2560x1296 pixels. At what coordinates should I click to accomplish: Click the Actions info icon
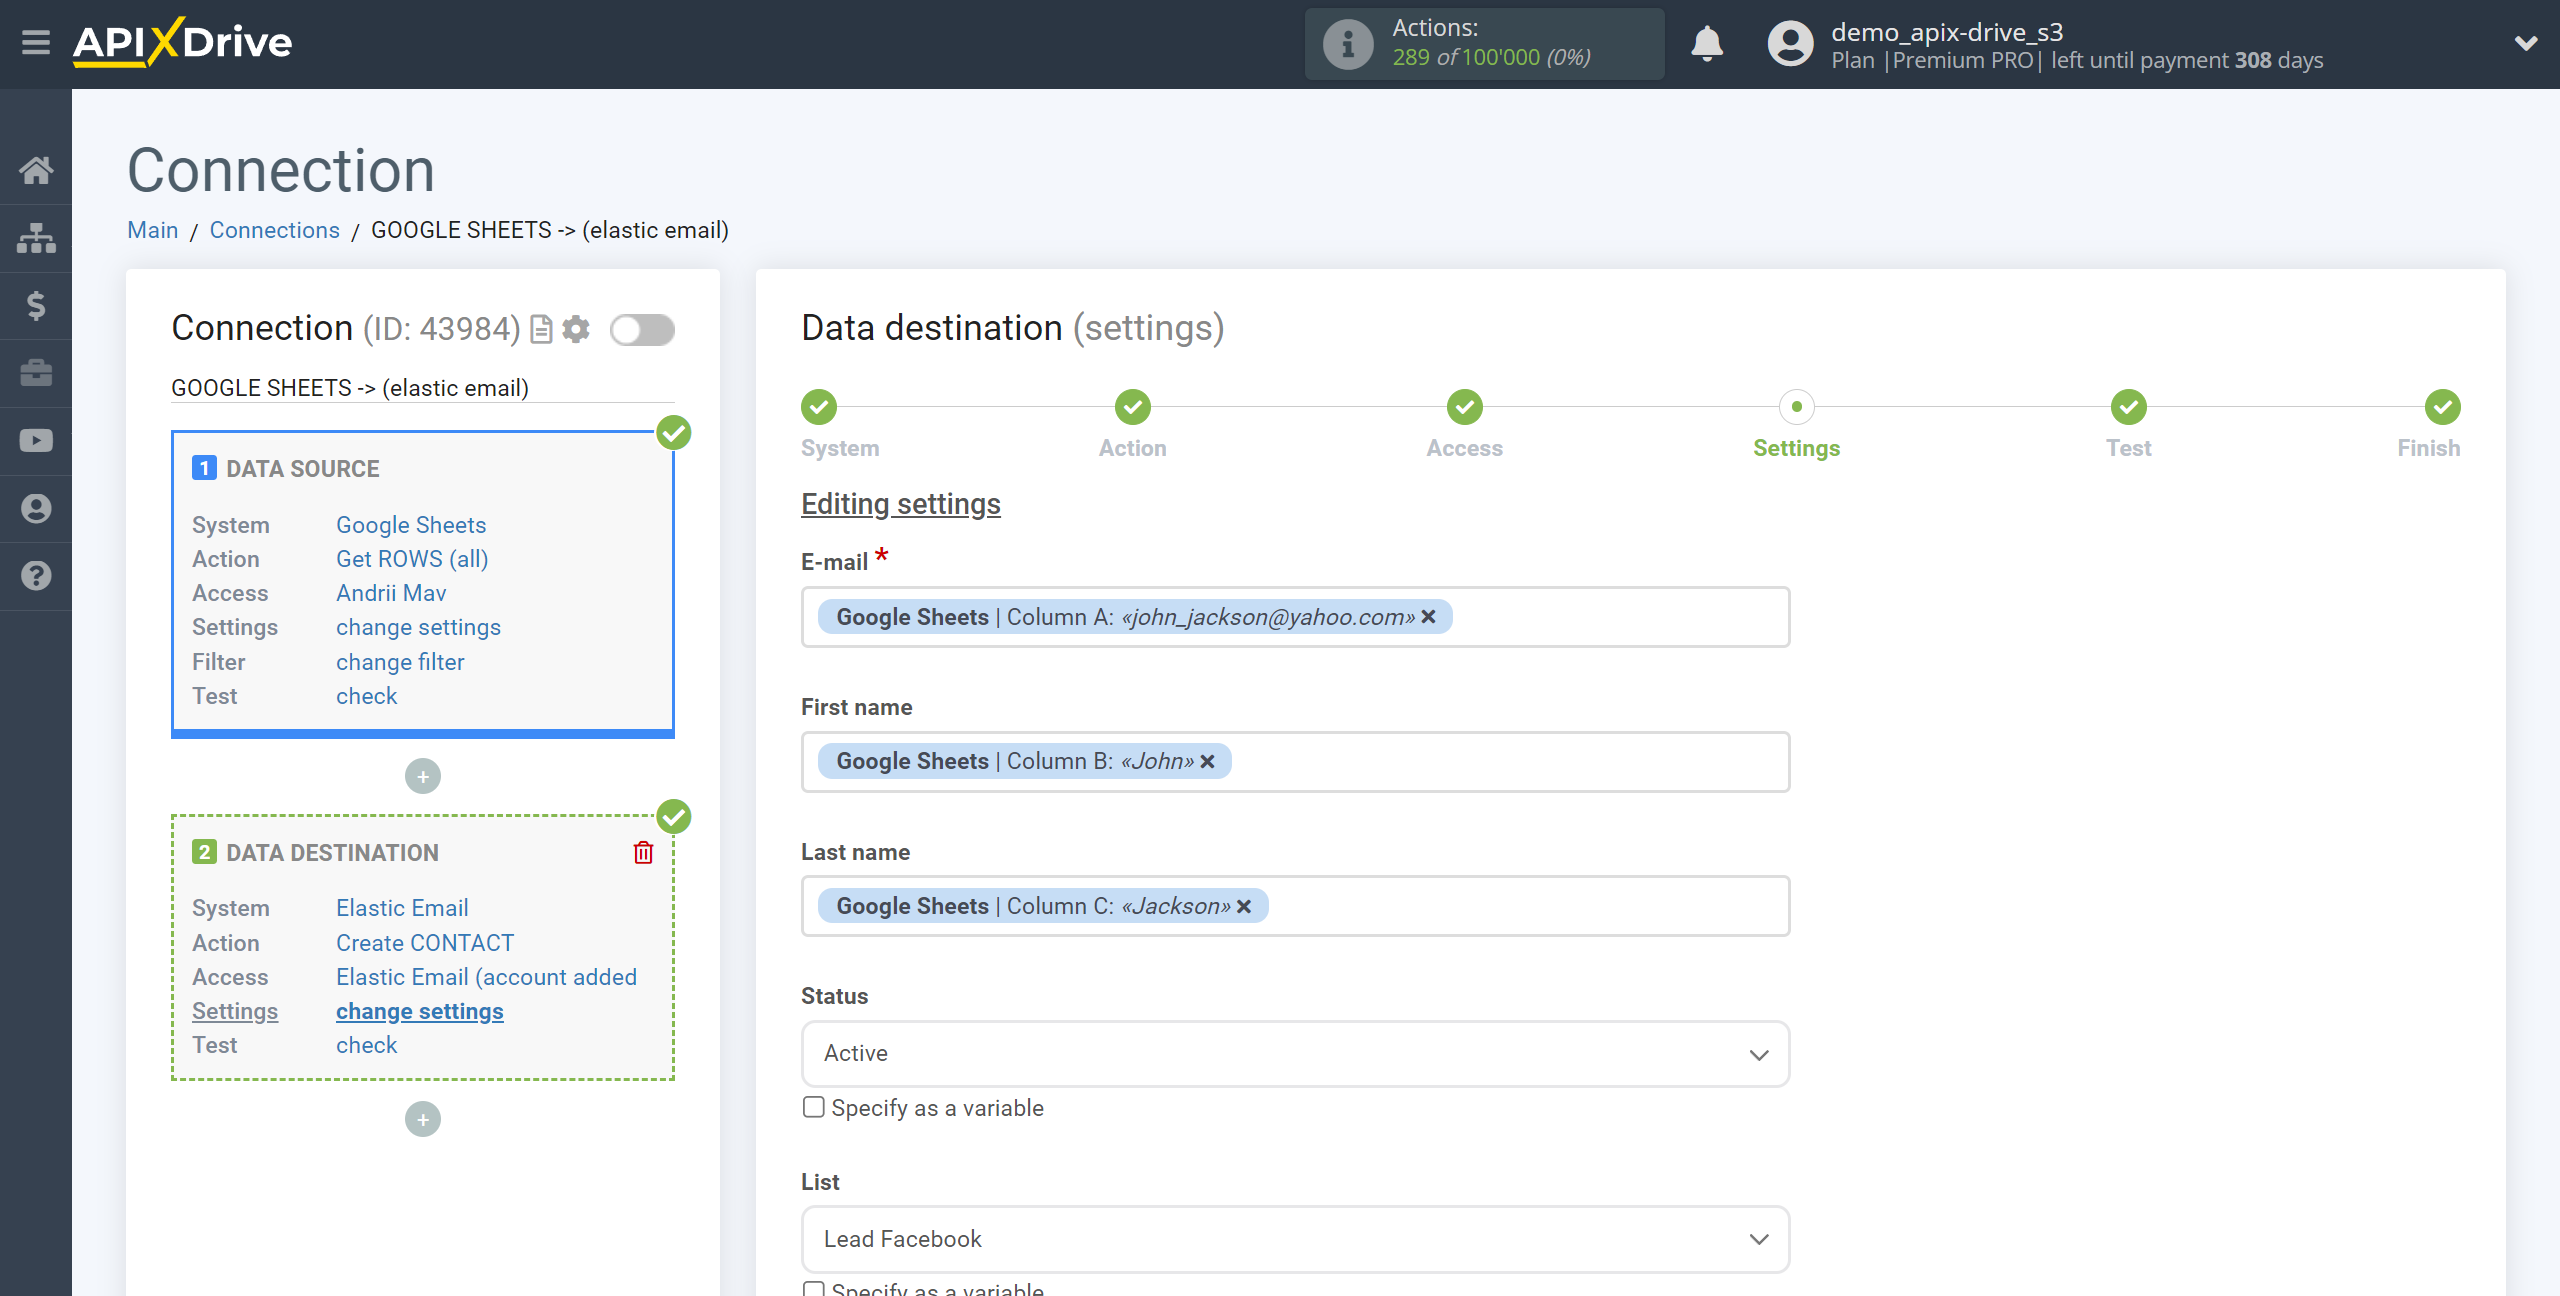coord(1348,44)
